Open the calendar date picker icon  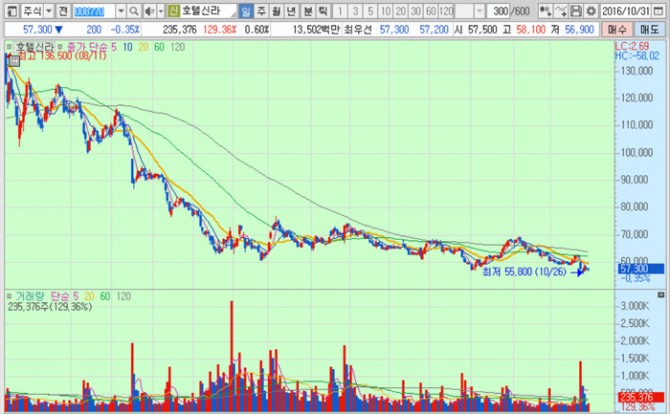[658, 11]
